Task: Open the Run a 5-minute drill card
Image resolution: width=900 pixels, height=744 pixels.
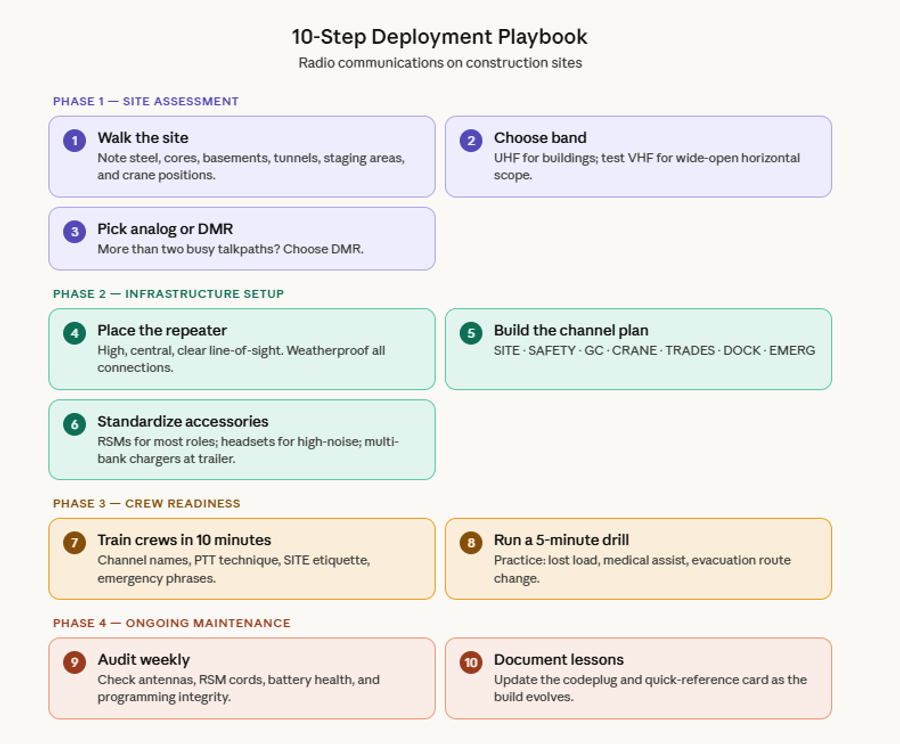Action: (x=637, y=560)
